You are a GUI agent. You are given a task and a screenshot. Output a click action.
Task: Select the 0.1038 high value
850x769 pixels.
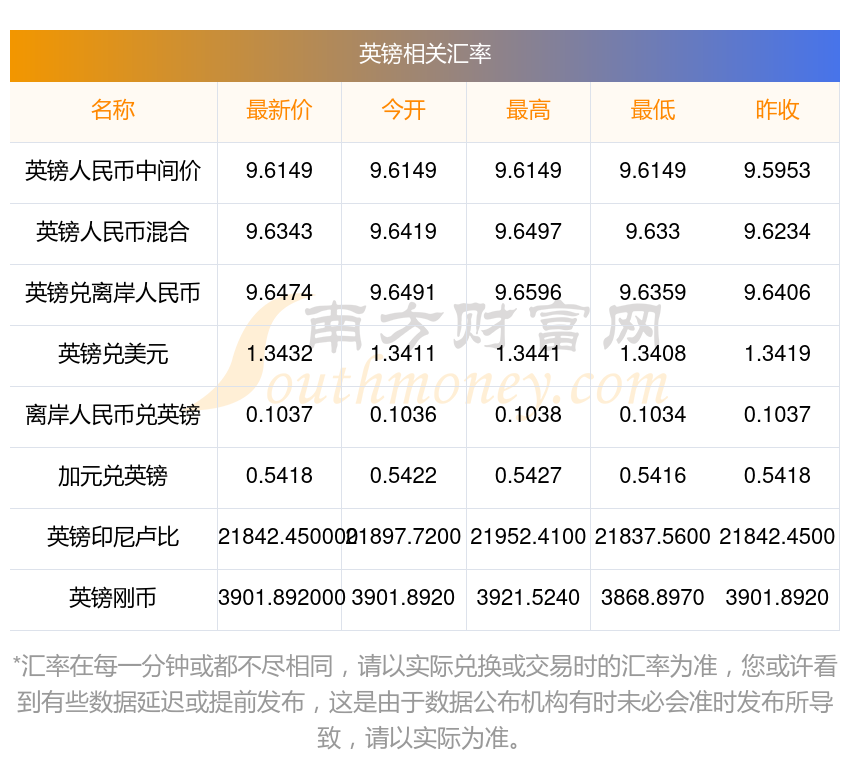528,415
